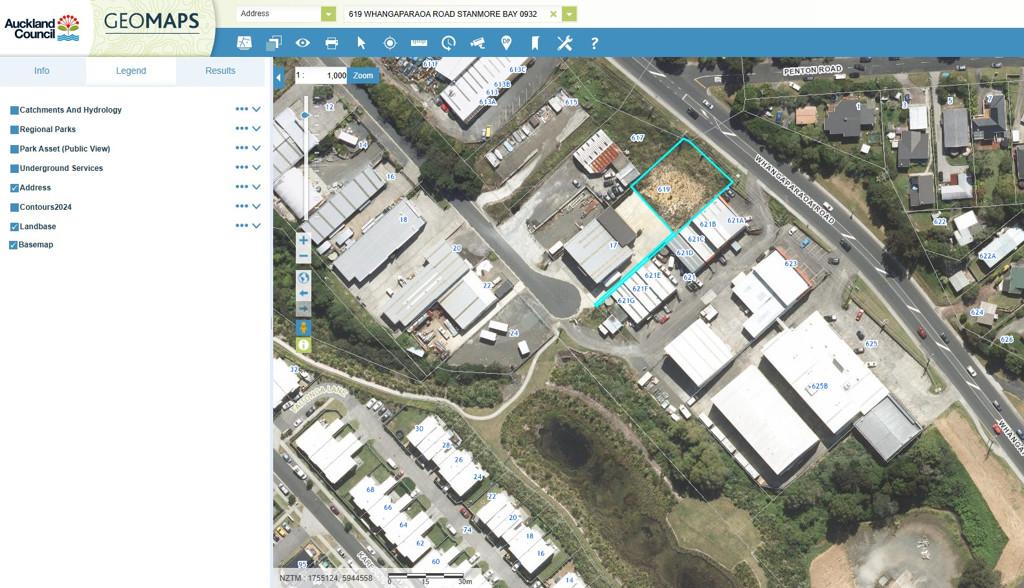Click the street camera icon
Viewport: 1024px width, 588px height.
coord(477,43)
